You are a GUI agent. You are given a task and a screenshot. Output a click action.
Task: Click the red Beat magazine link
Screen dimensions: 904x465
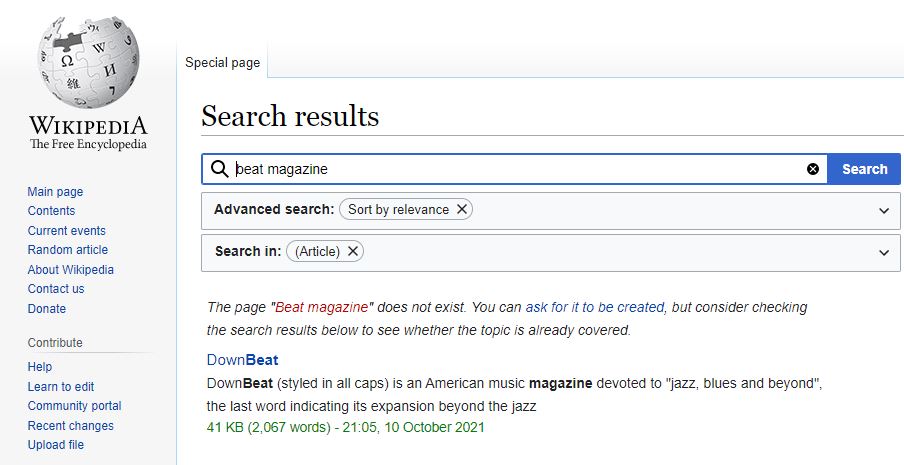coord(321,307)
